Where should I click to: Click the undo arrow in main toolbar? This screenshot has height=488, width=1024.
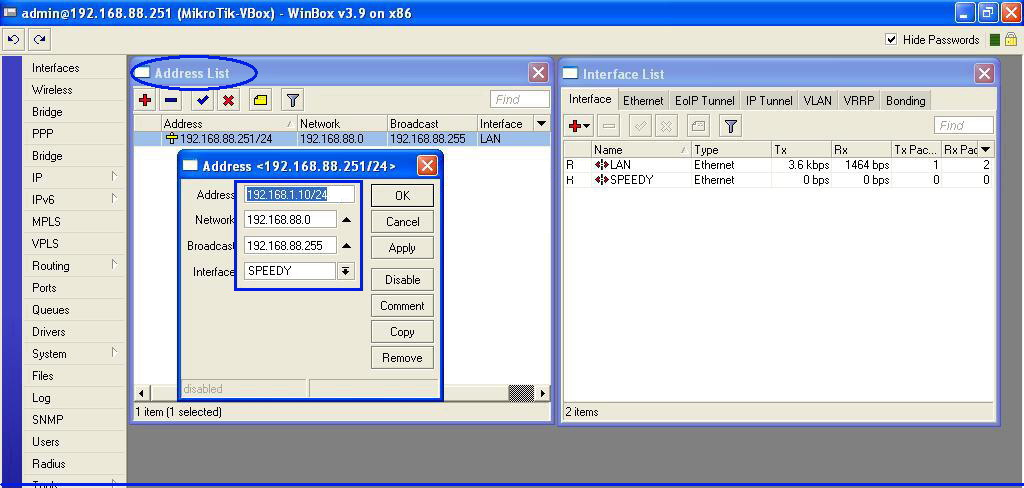point(13,40)
